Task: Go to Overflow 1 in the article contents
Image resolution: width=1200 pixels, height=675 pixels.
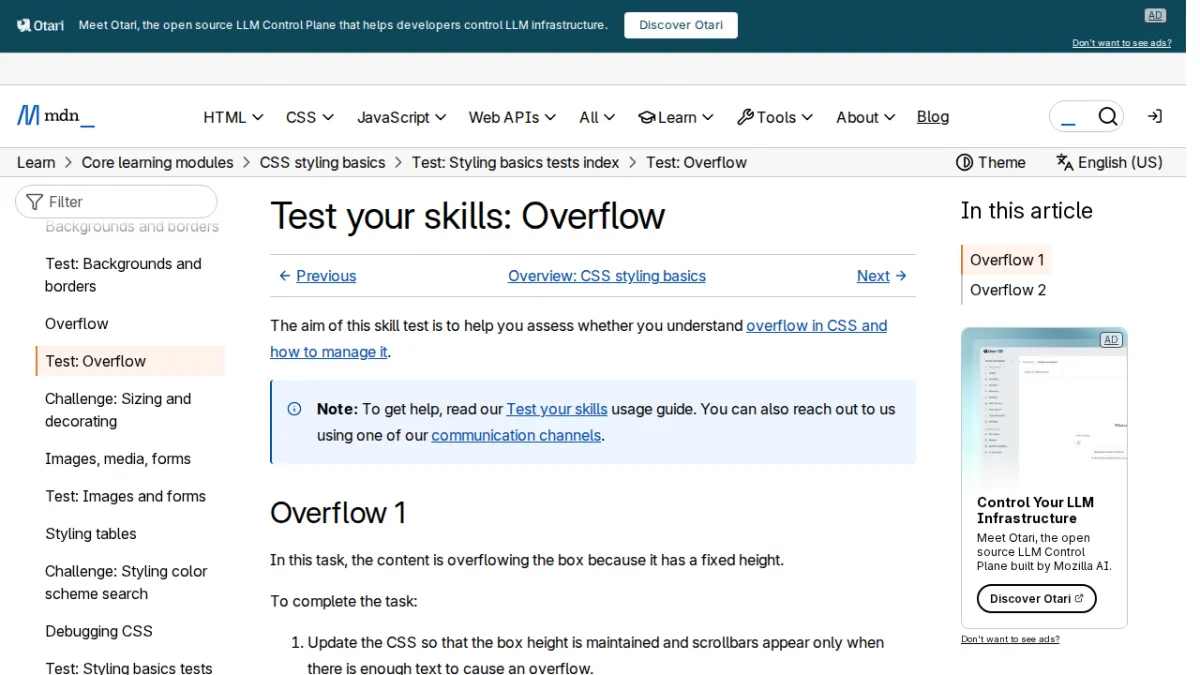Action: pyautogui.click(x=1007, y=260)
